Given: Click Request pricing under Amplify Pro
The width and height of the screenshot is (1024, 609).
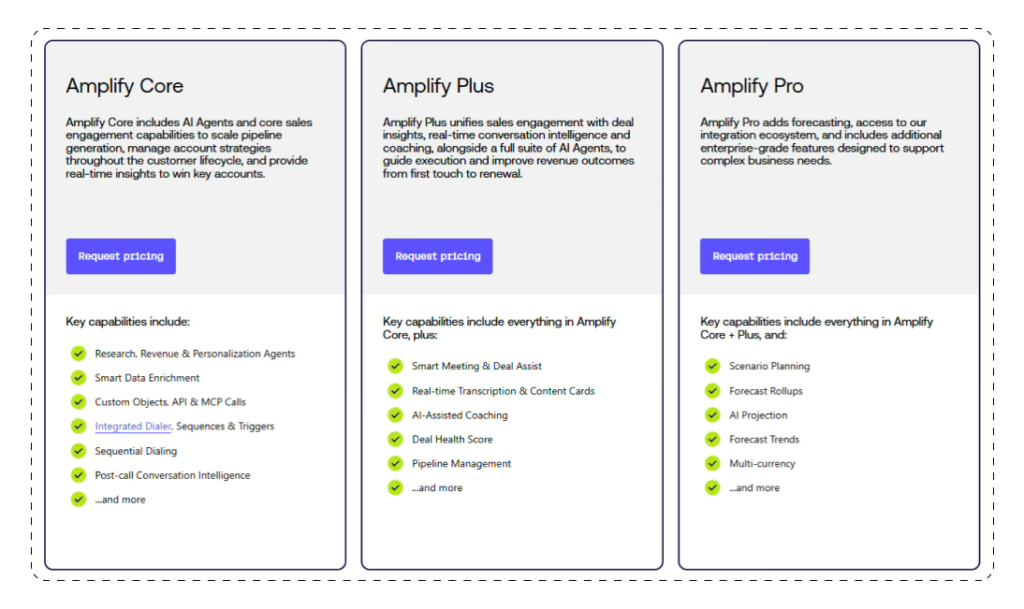Looking at the screenshot, I should (754, 256).
